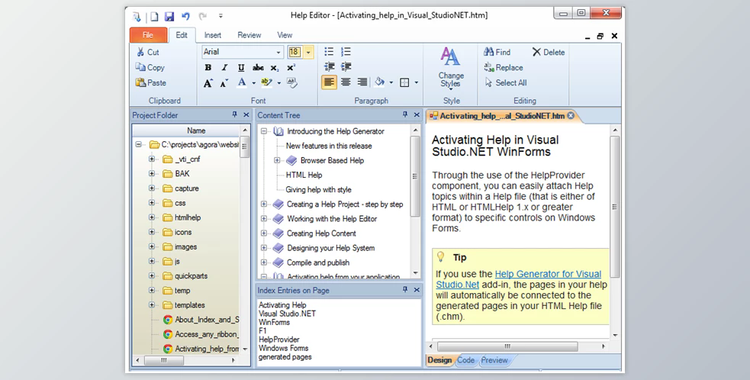
Task: Close the Project Folder panel
Action: pos(246,115)
